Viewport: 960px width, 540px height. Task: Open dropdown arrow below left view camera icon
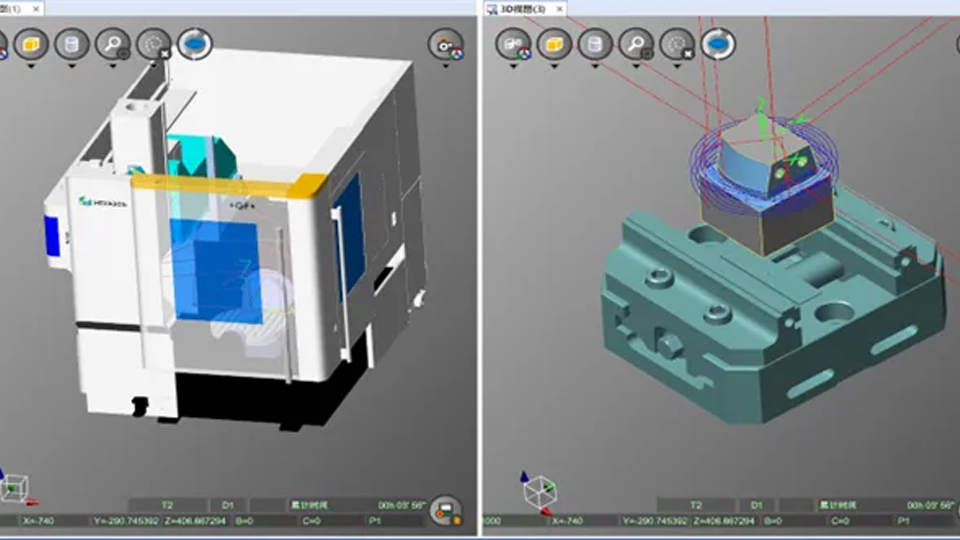445,68
